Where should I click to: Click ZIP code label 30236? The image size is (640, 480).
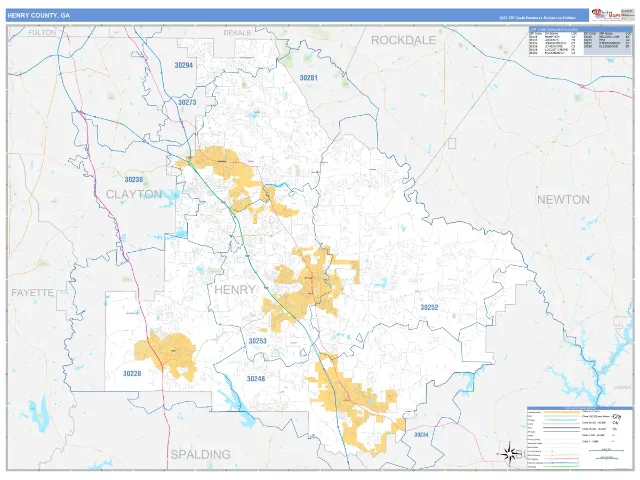coord(134,180)
